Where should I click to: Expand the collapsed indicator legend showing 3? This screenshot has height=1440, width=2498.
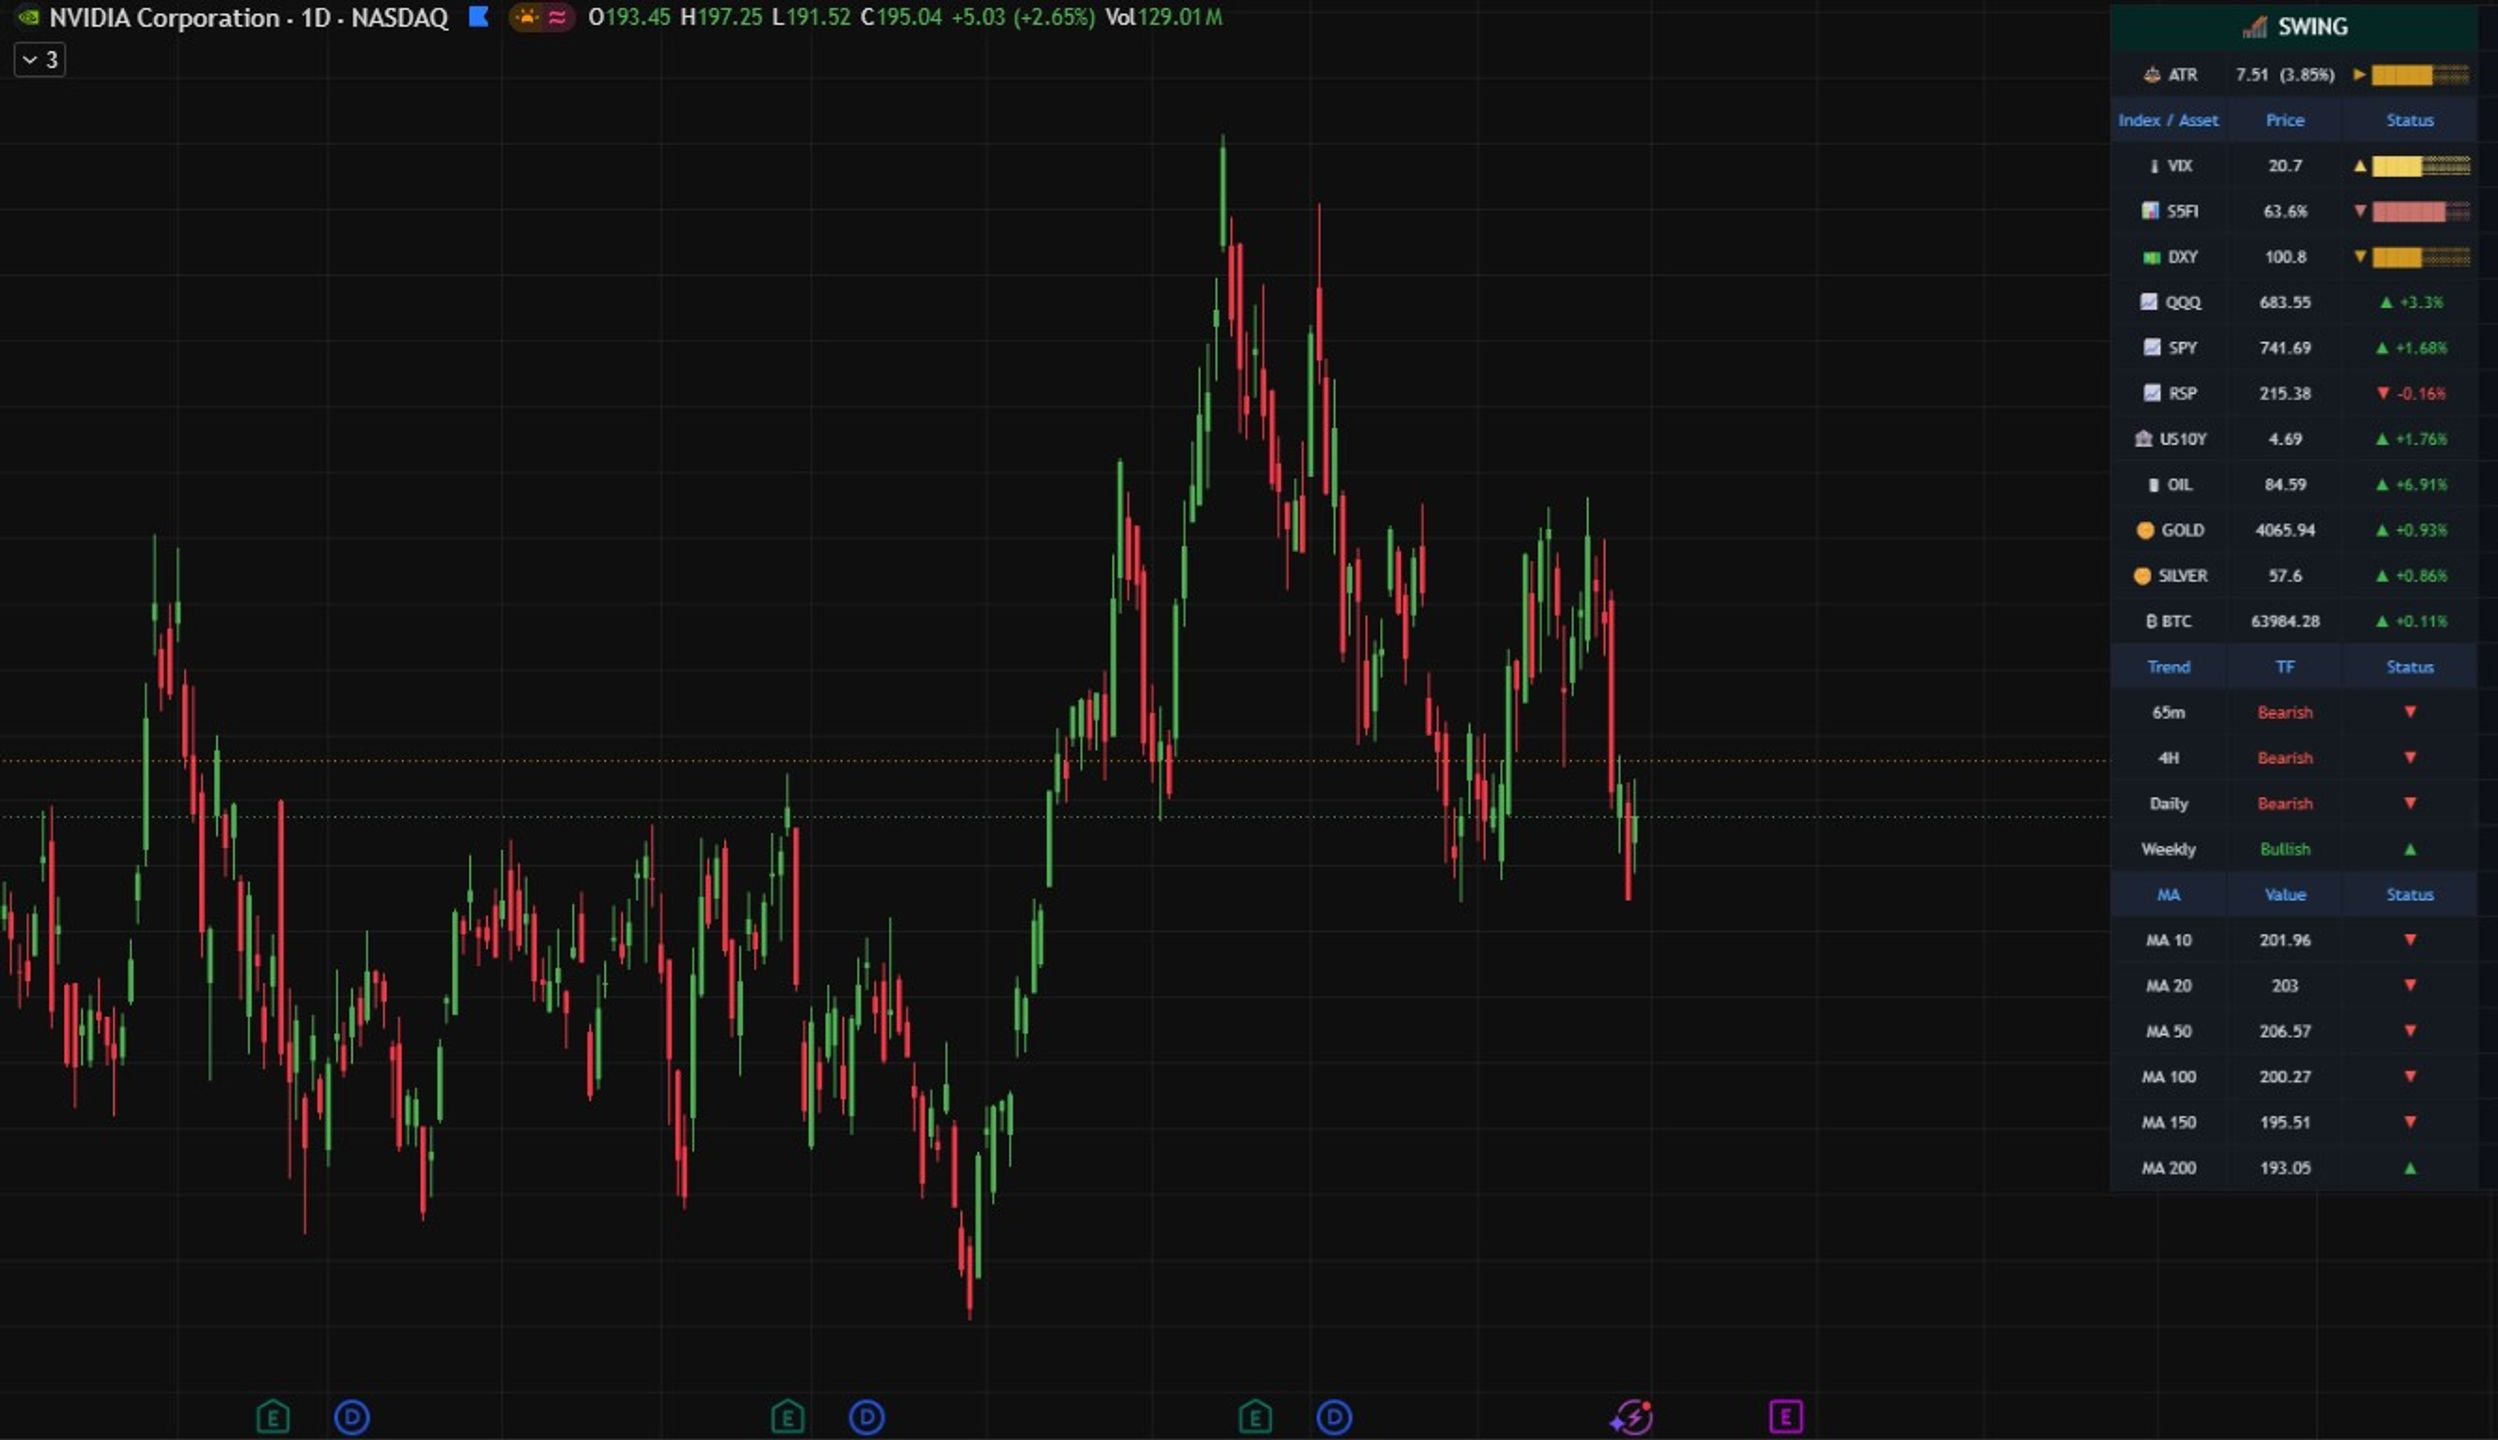click(x=40, y=60)
